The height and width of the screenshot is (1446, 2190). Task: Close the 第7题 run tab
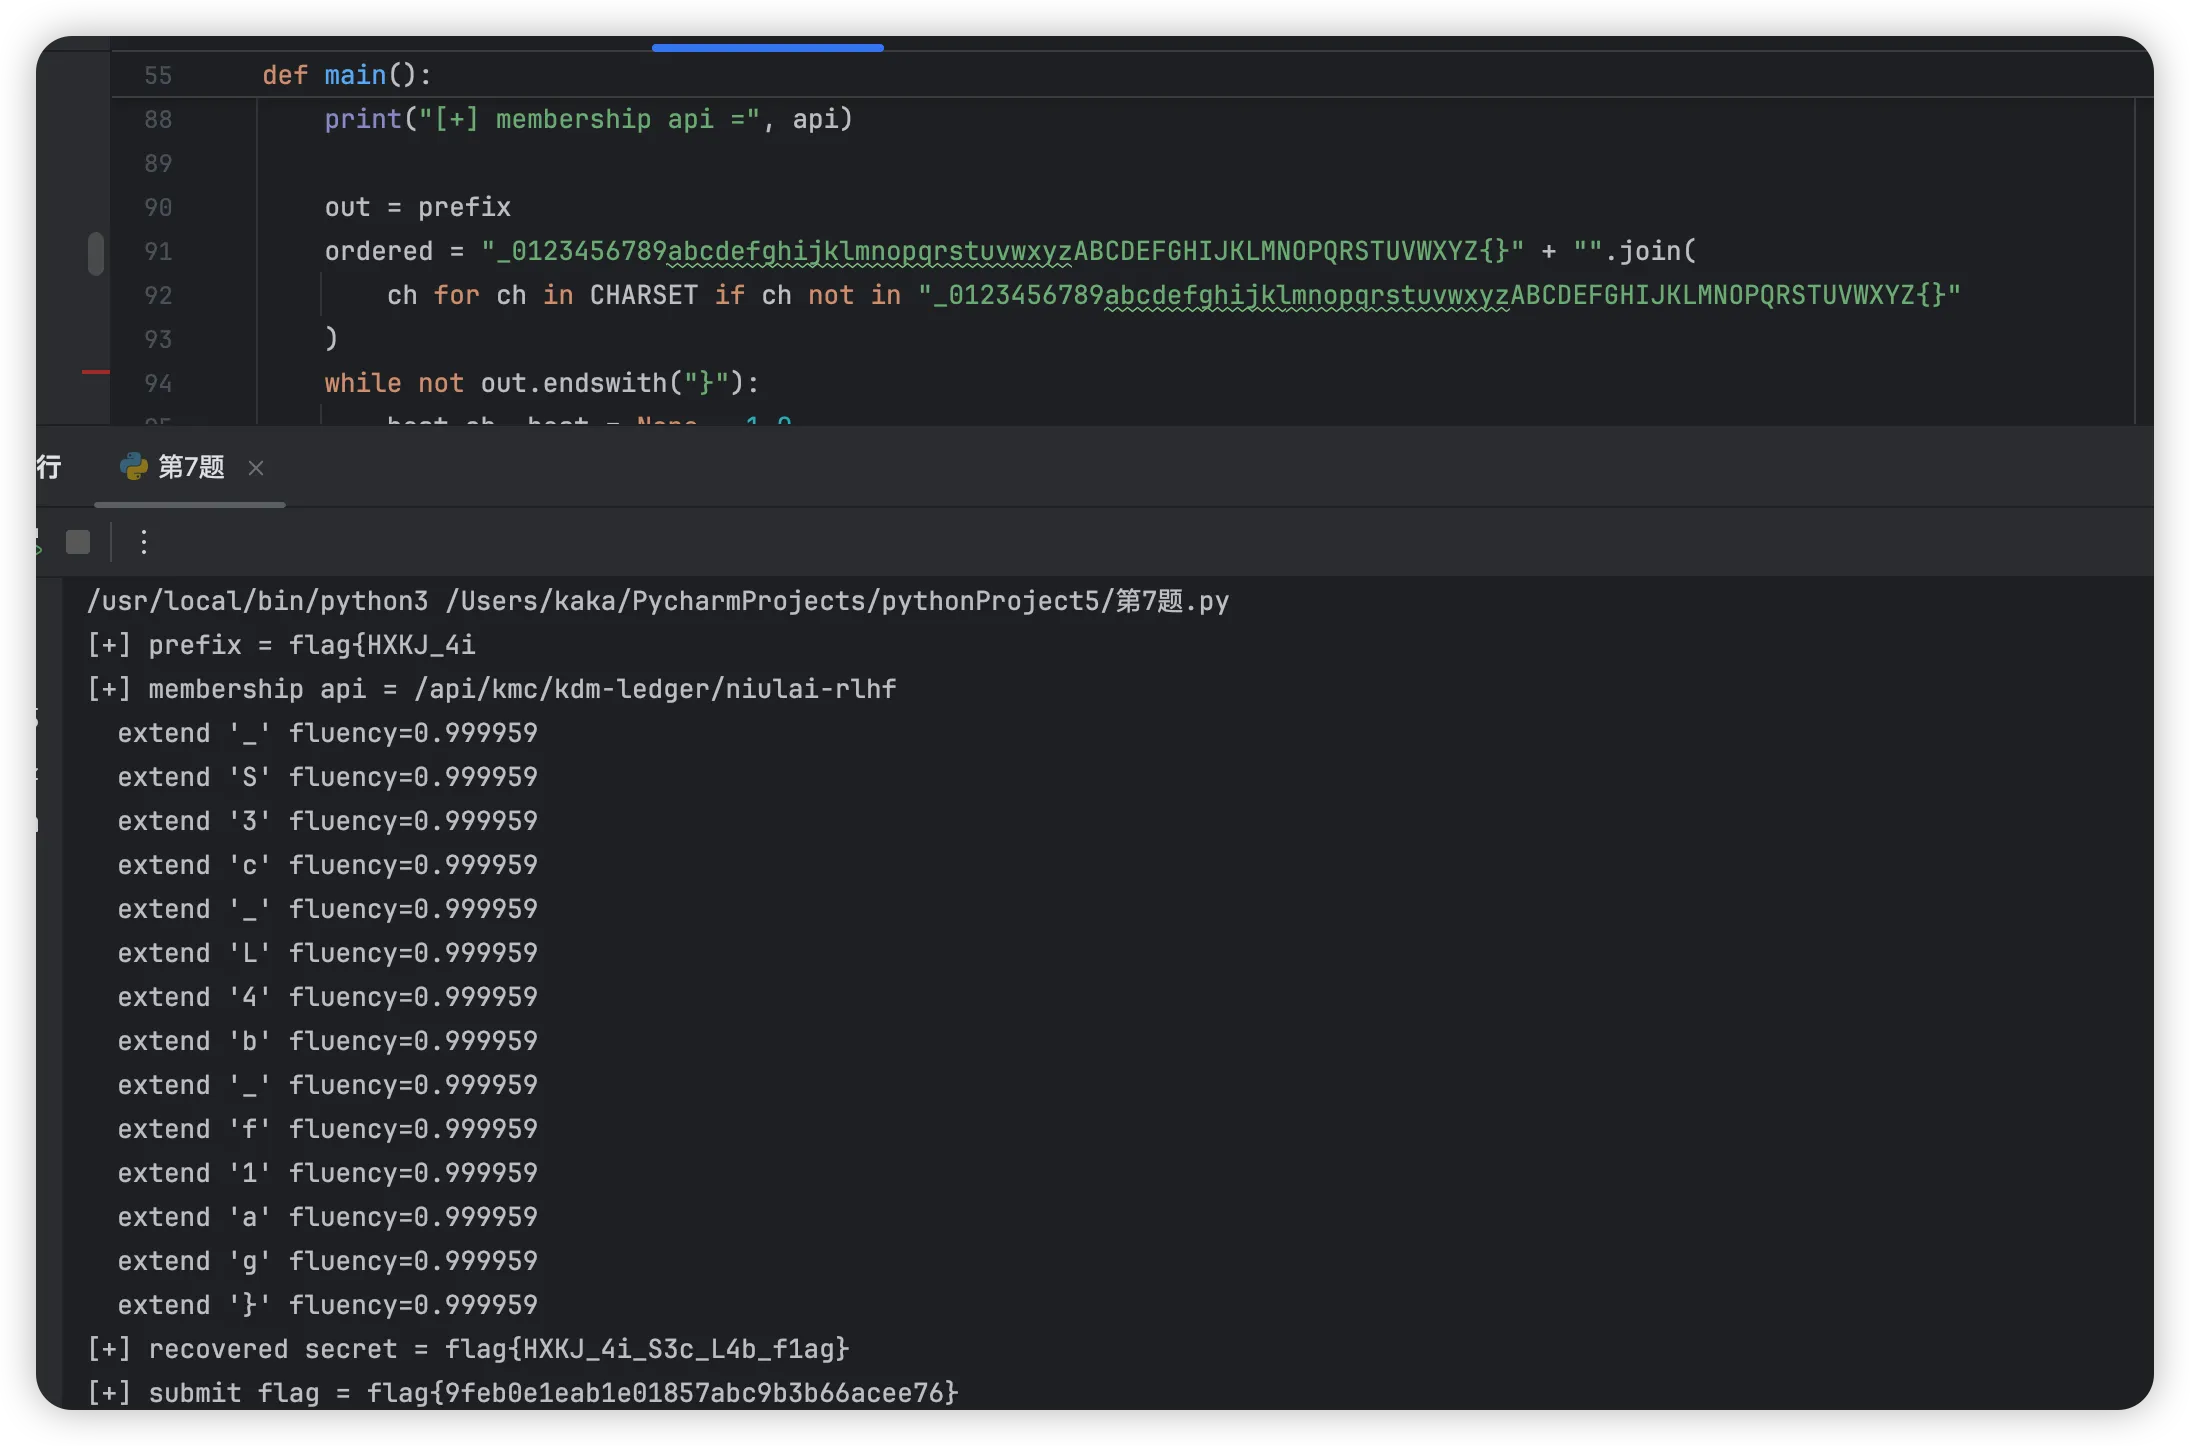pyautogui.click(x=256, y=468)
